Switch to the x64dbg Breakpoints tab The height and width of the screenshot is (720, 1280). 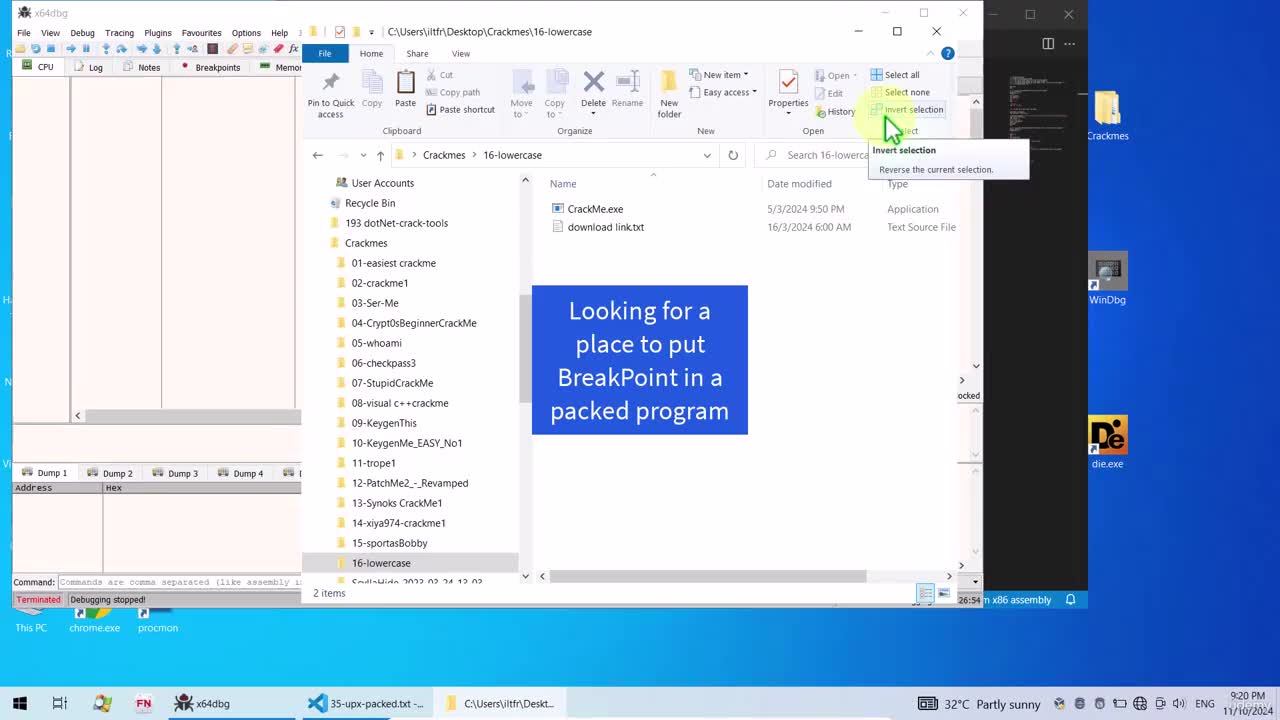coord(211,67)
